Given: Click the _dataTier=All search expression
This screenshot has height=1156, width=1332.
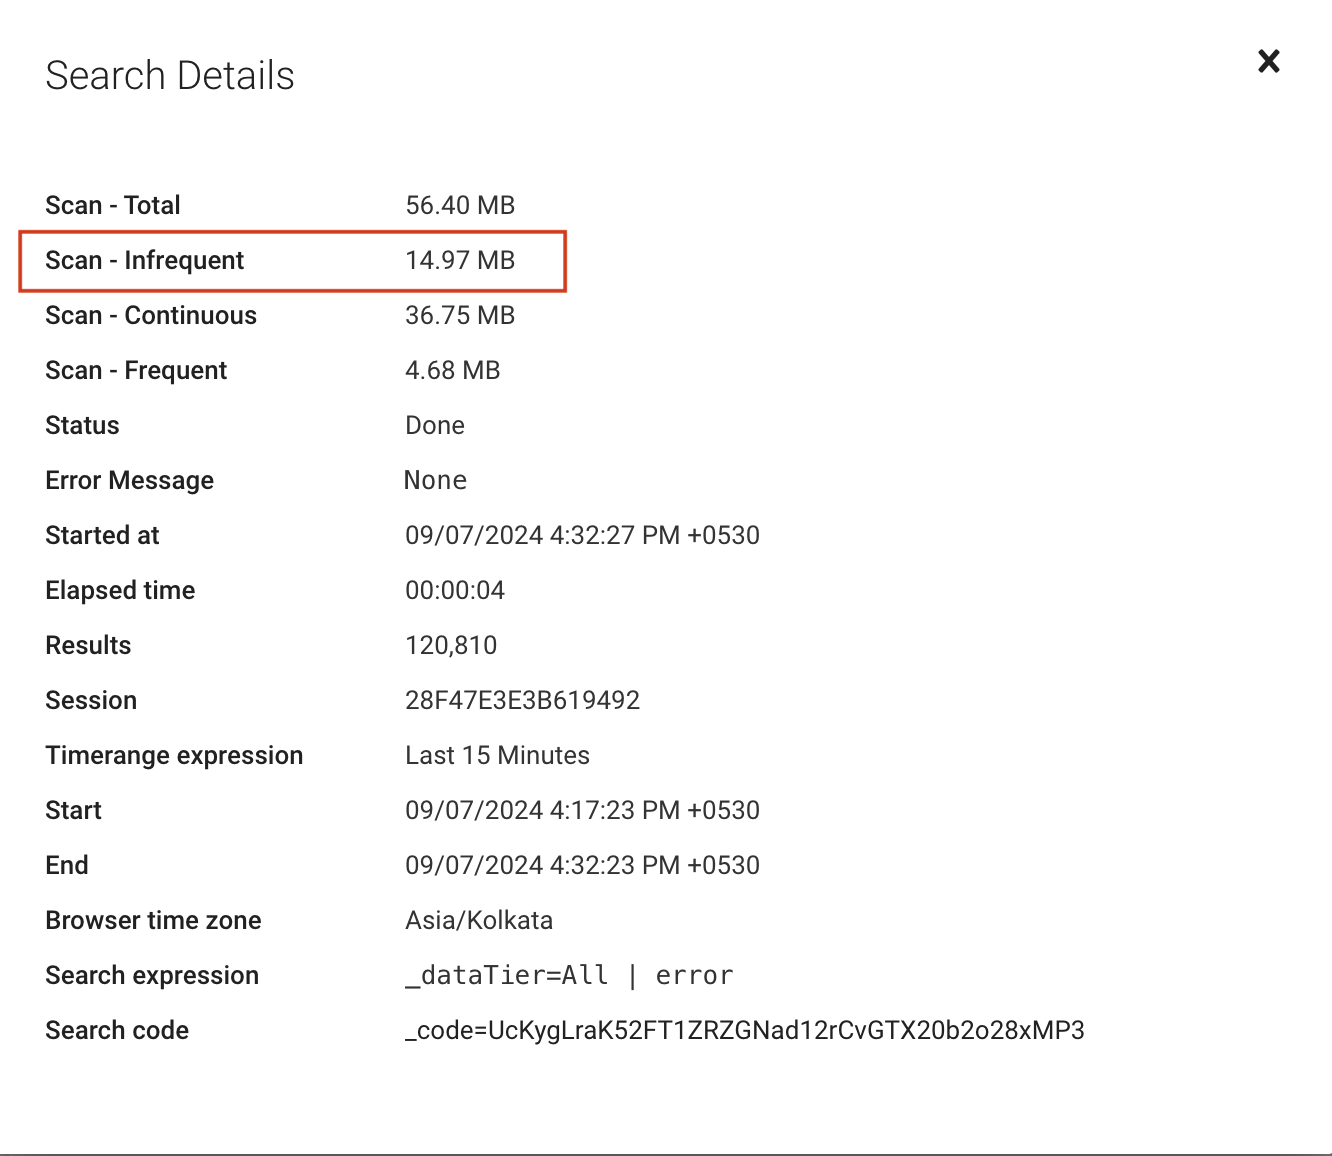Looking at the screenshot, I should (x=569, y=975).
